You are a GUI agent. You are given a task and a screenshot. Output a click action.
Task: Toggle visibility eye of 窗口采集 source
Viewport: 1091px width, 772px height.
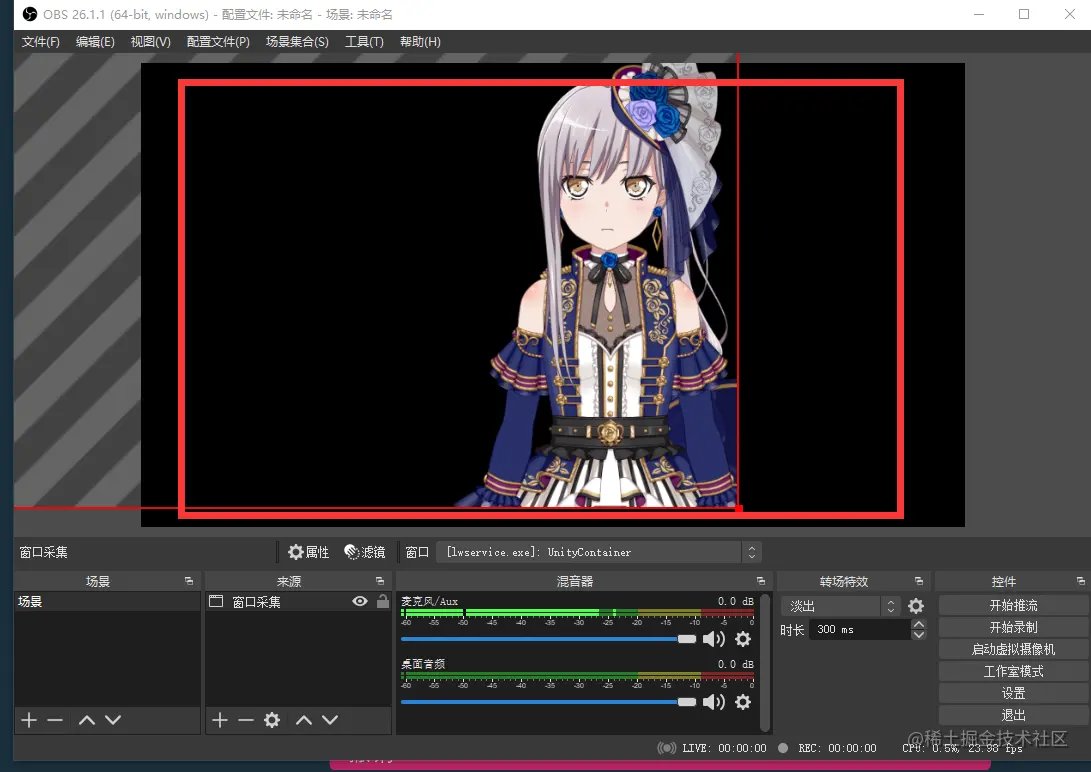coord(360,602)
